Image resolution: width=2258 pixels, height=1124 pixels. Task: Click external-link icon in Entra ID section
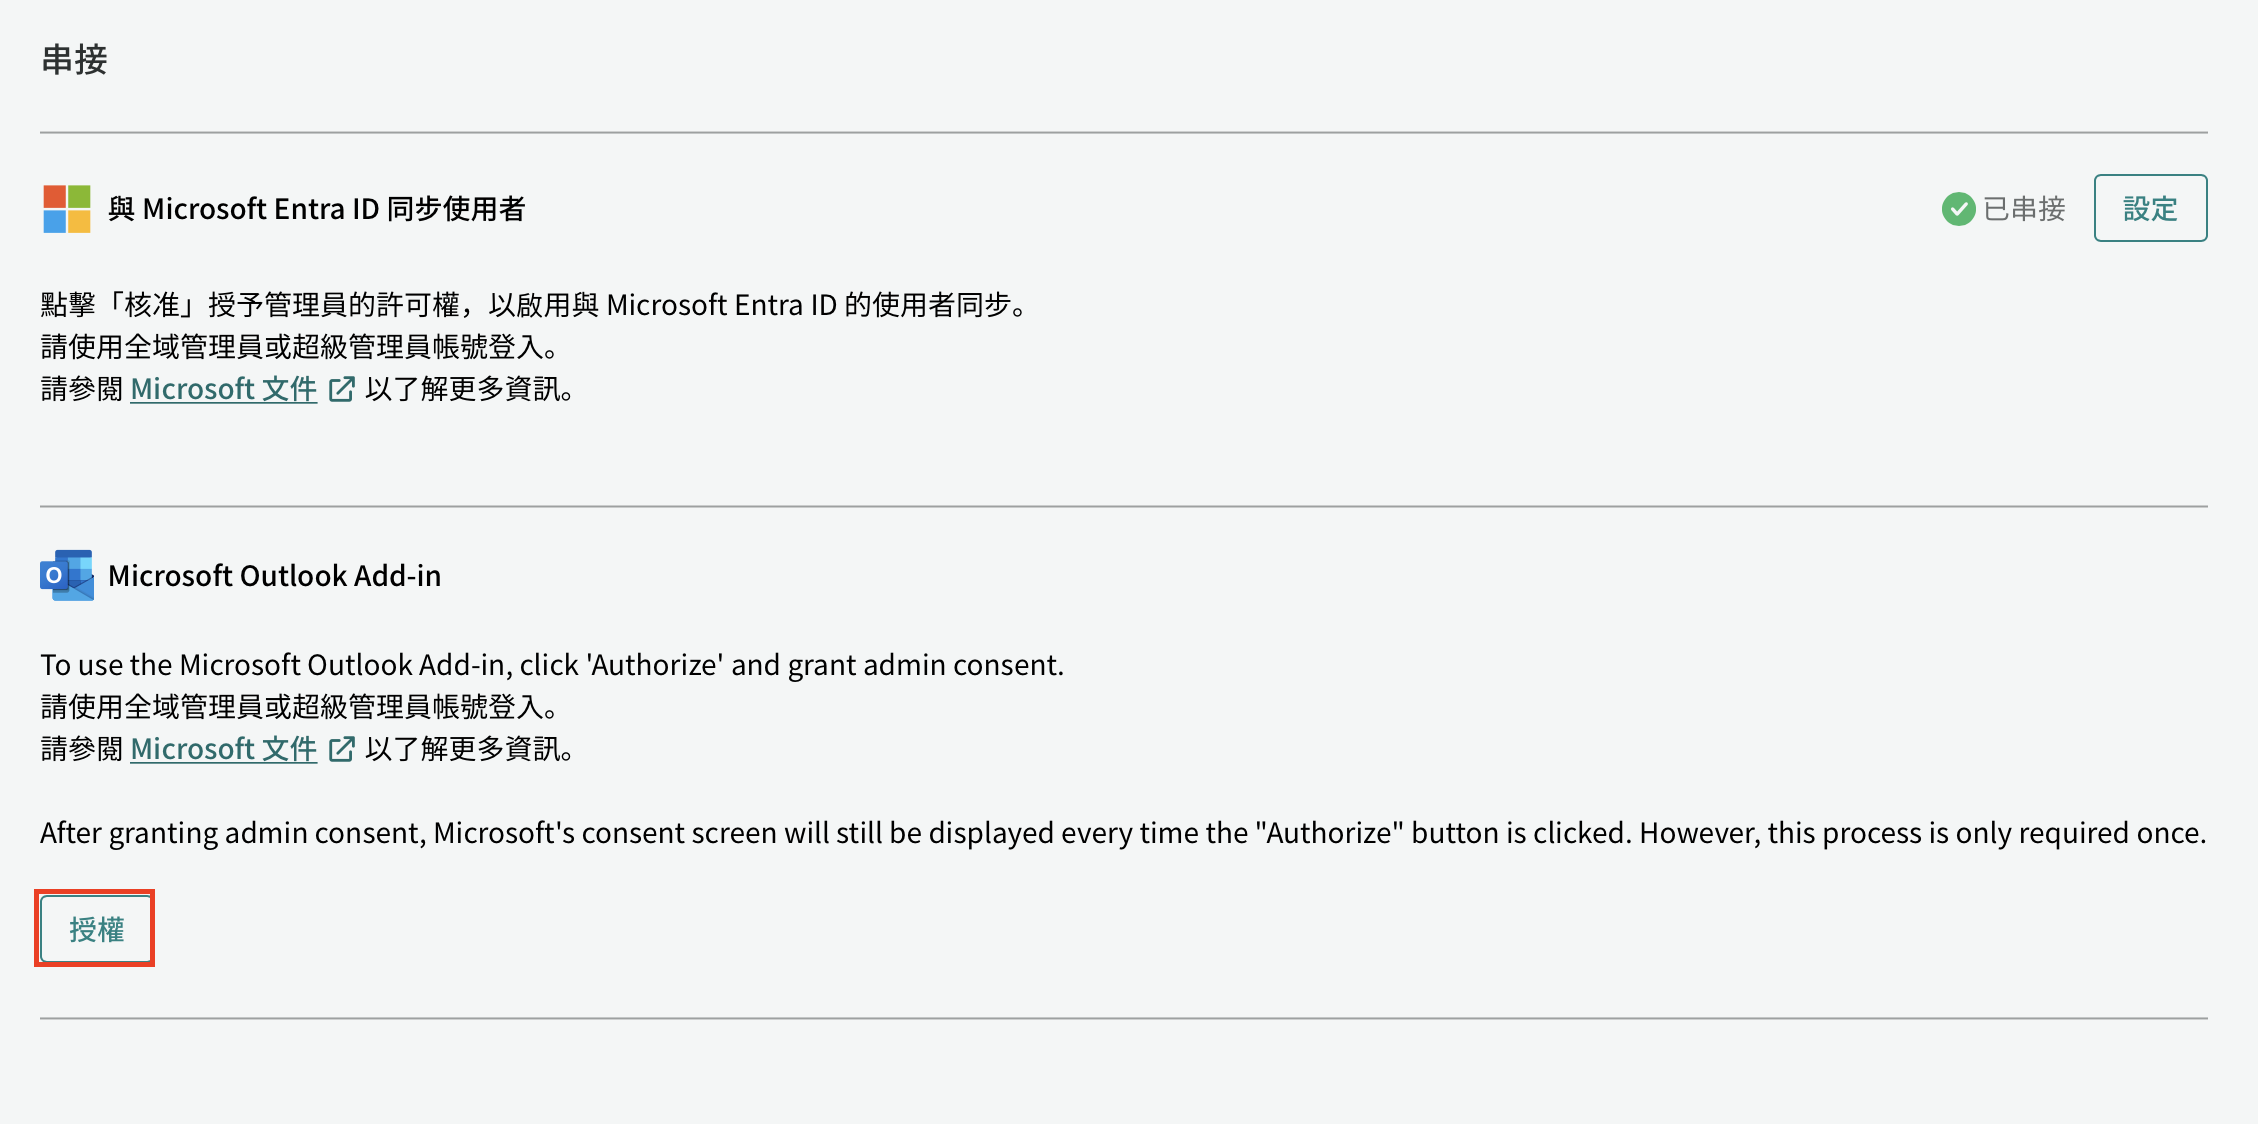coord(341,389)
